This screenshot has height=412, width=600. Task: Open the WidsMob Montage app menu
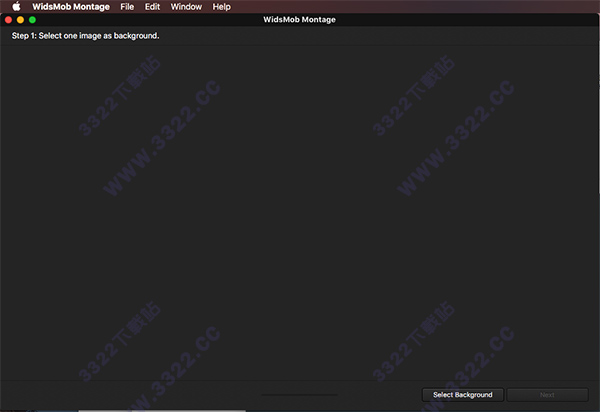(x=71, y=7)
